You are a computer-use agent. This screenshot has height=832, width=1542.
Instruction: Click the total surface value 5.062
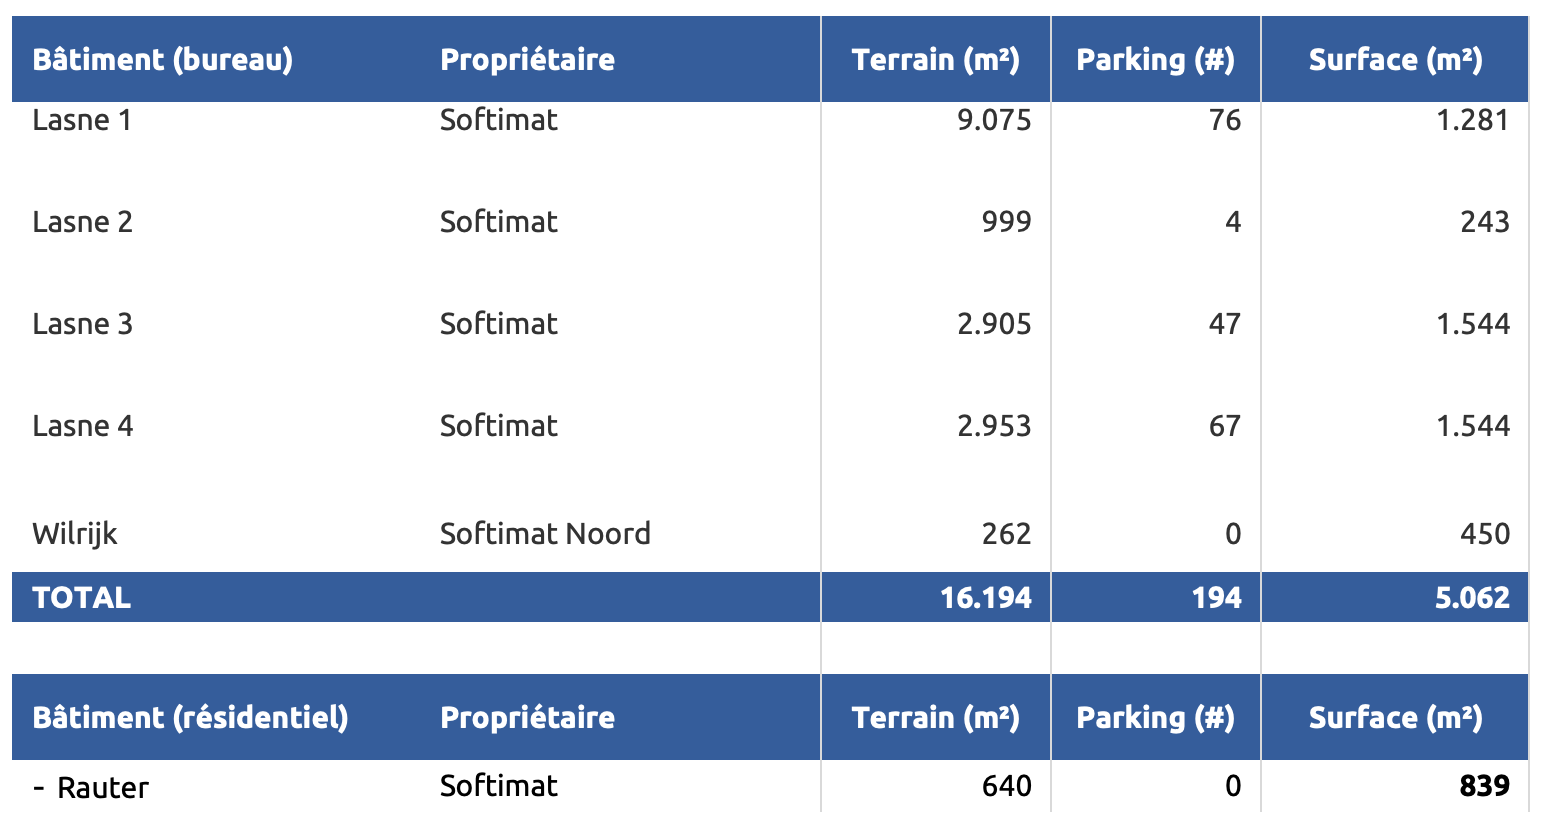point(1471,598)
